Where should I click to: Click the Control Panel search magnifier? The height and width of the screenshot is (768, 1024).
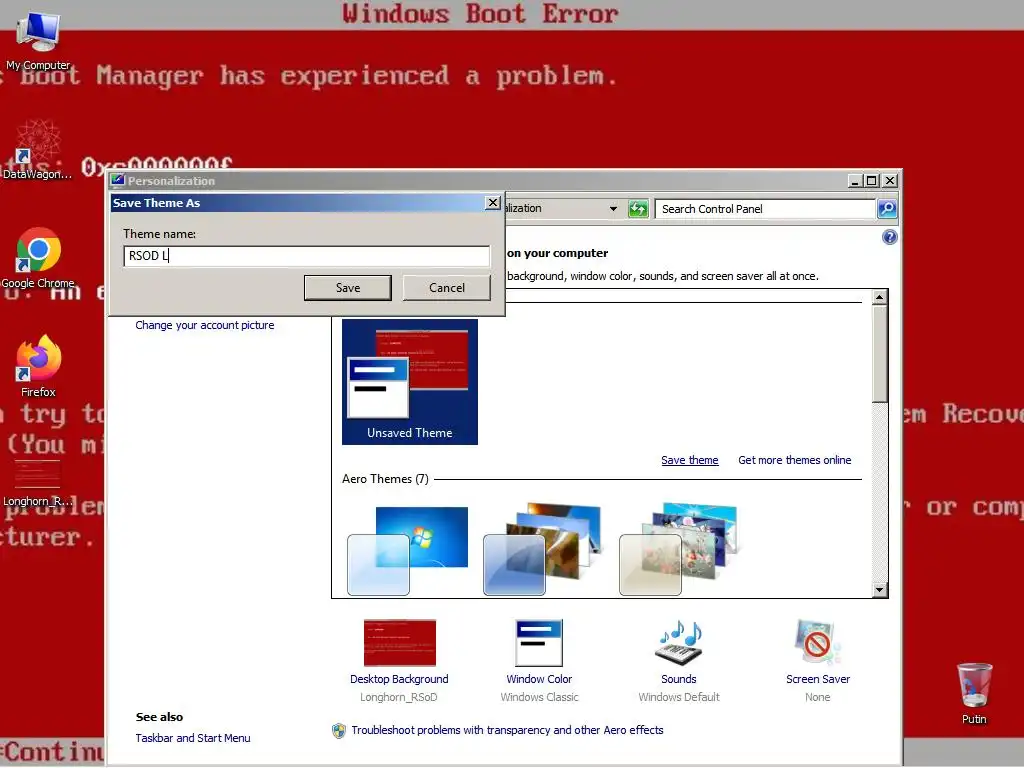tap(887, 209)
